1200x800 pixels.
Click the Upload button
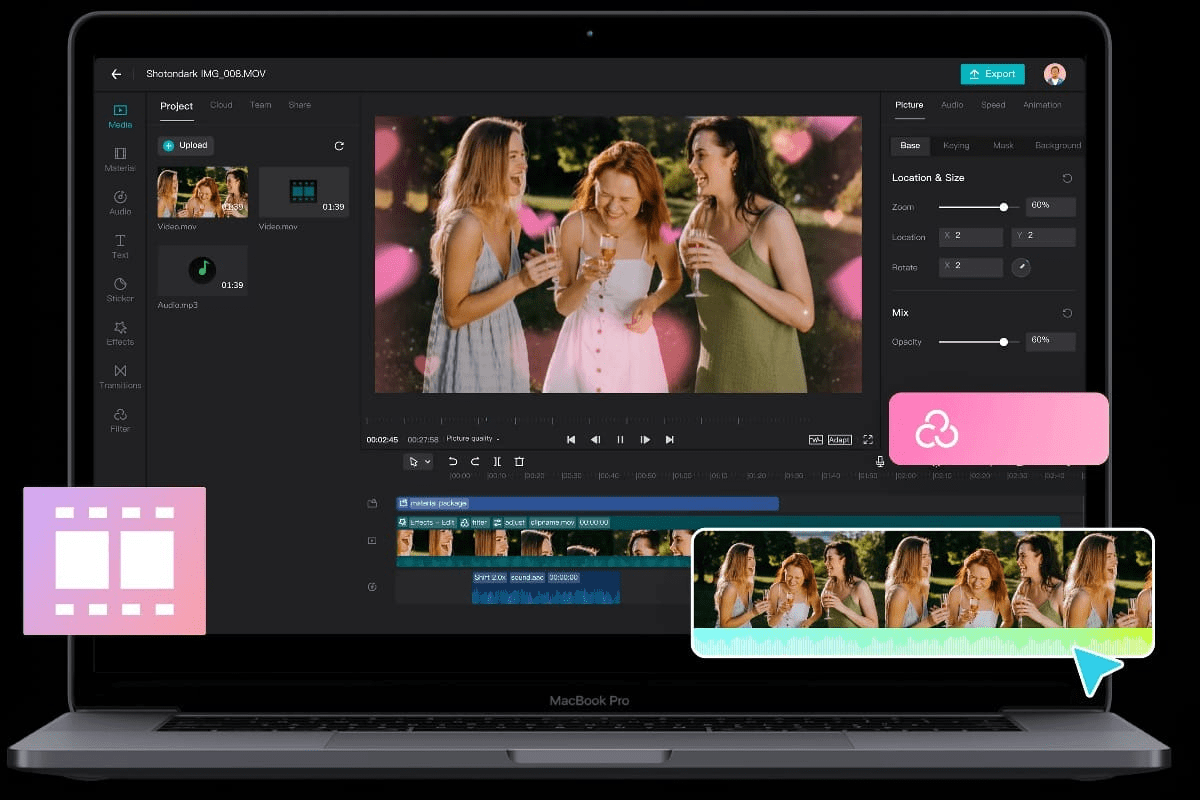(x=186, y=146)
